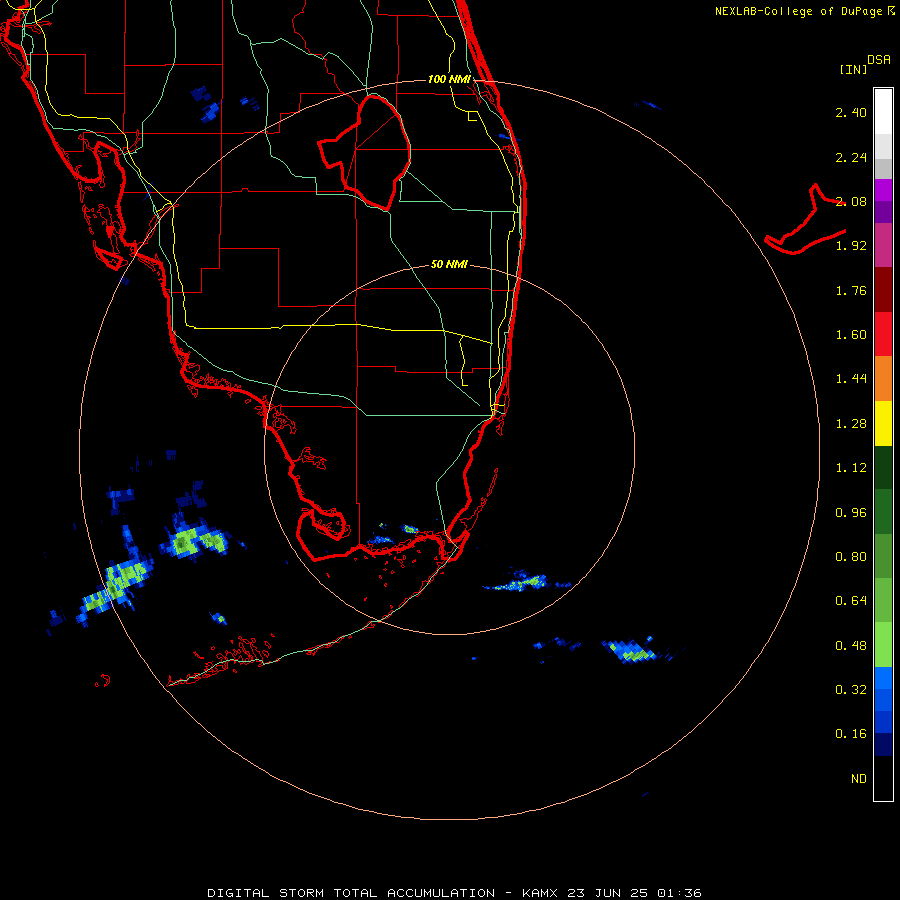900x900 pixels.
Task: Click the 0.32 legend value
Action: 851,690
